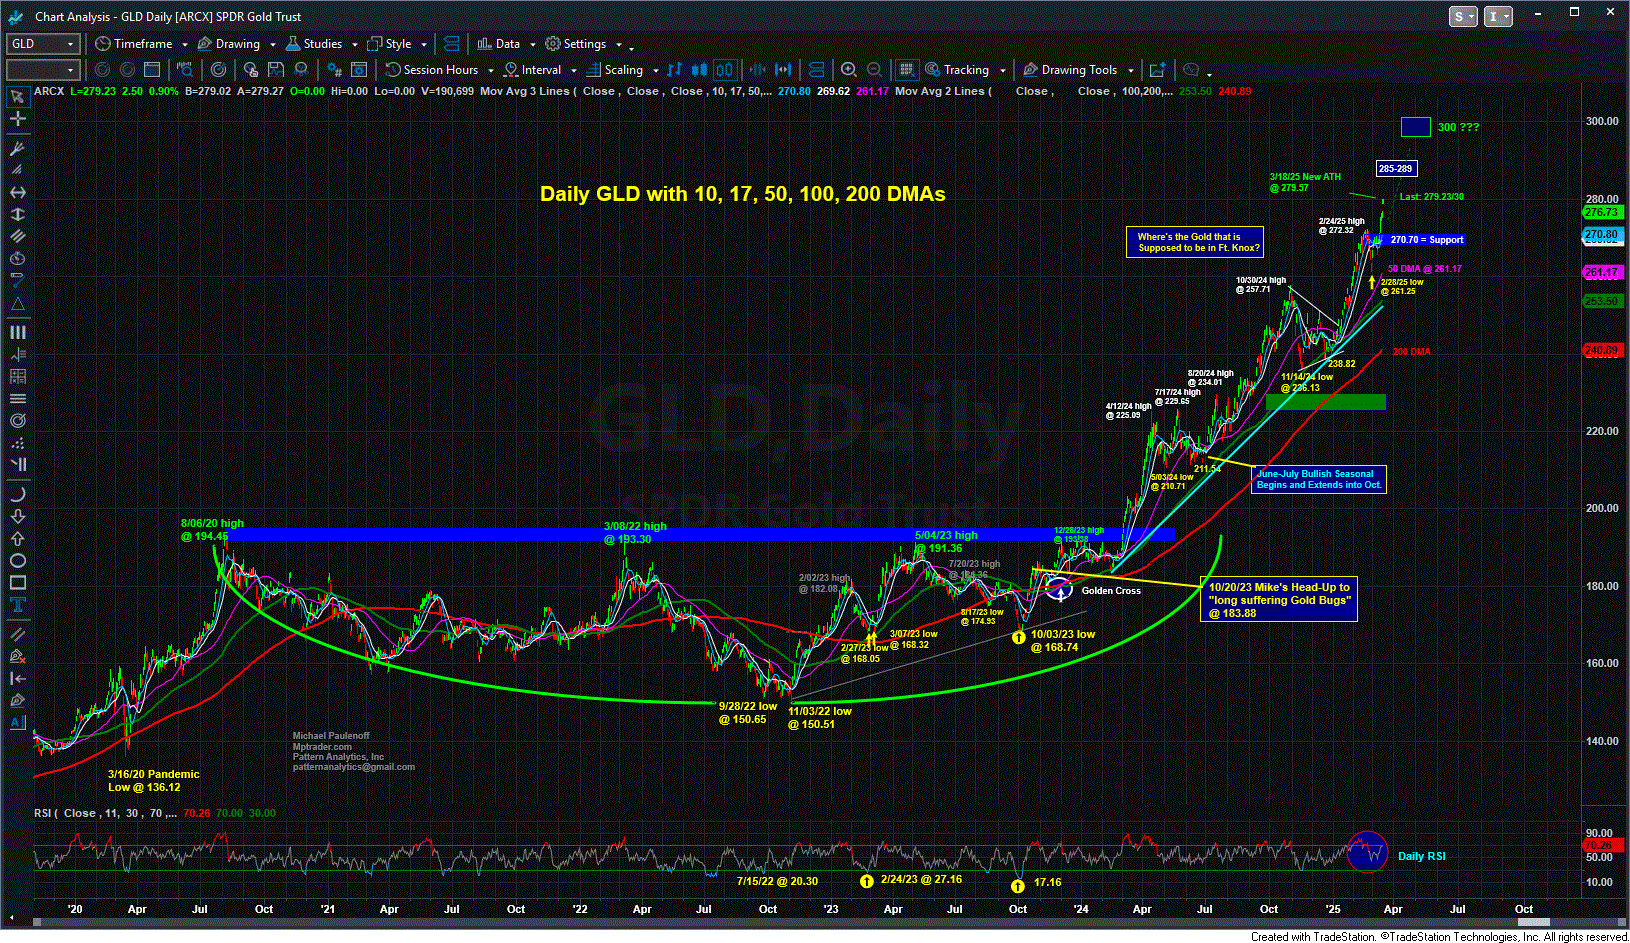Screen dimensions: 1630x943
Task: Expand the Timeframe dropdown arrow
Action: coord(183,45)
